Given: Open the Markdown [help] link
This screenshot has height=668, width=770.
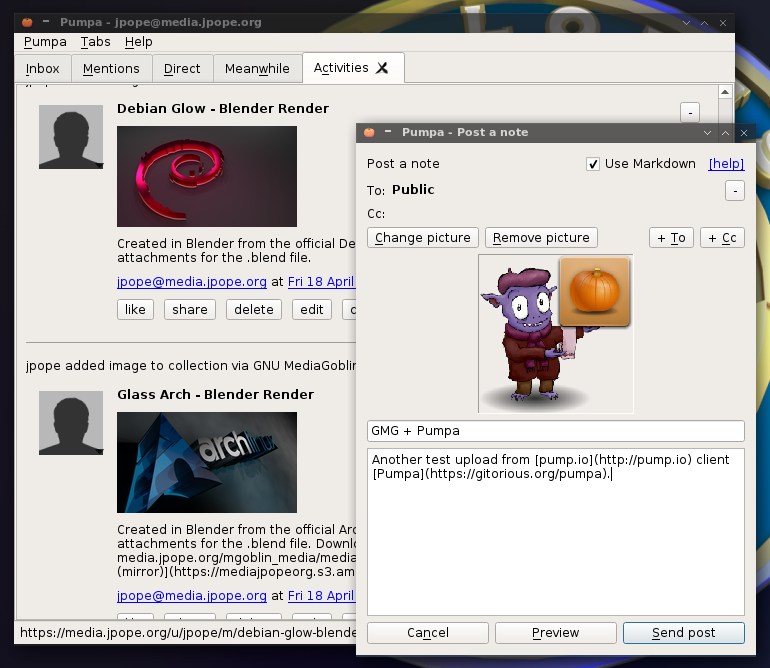Looking at the screenshot, I should pyautogui.click(x=726, y=164).
